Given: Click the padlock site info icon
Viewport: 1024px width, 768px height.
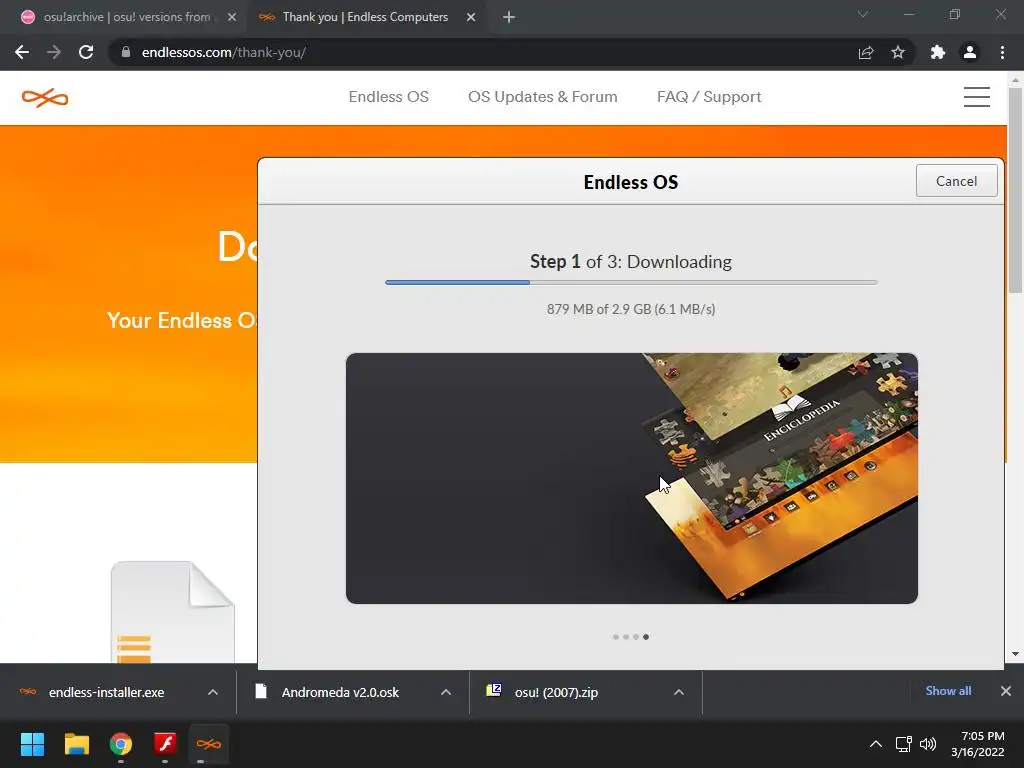Looking at the screenshot, I should (125, 52).
